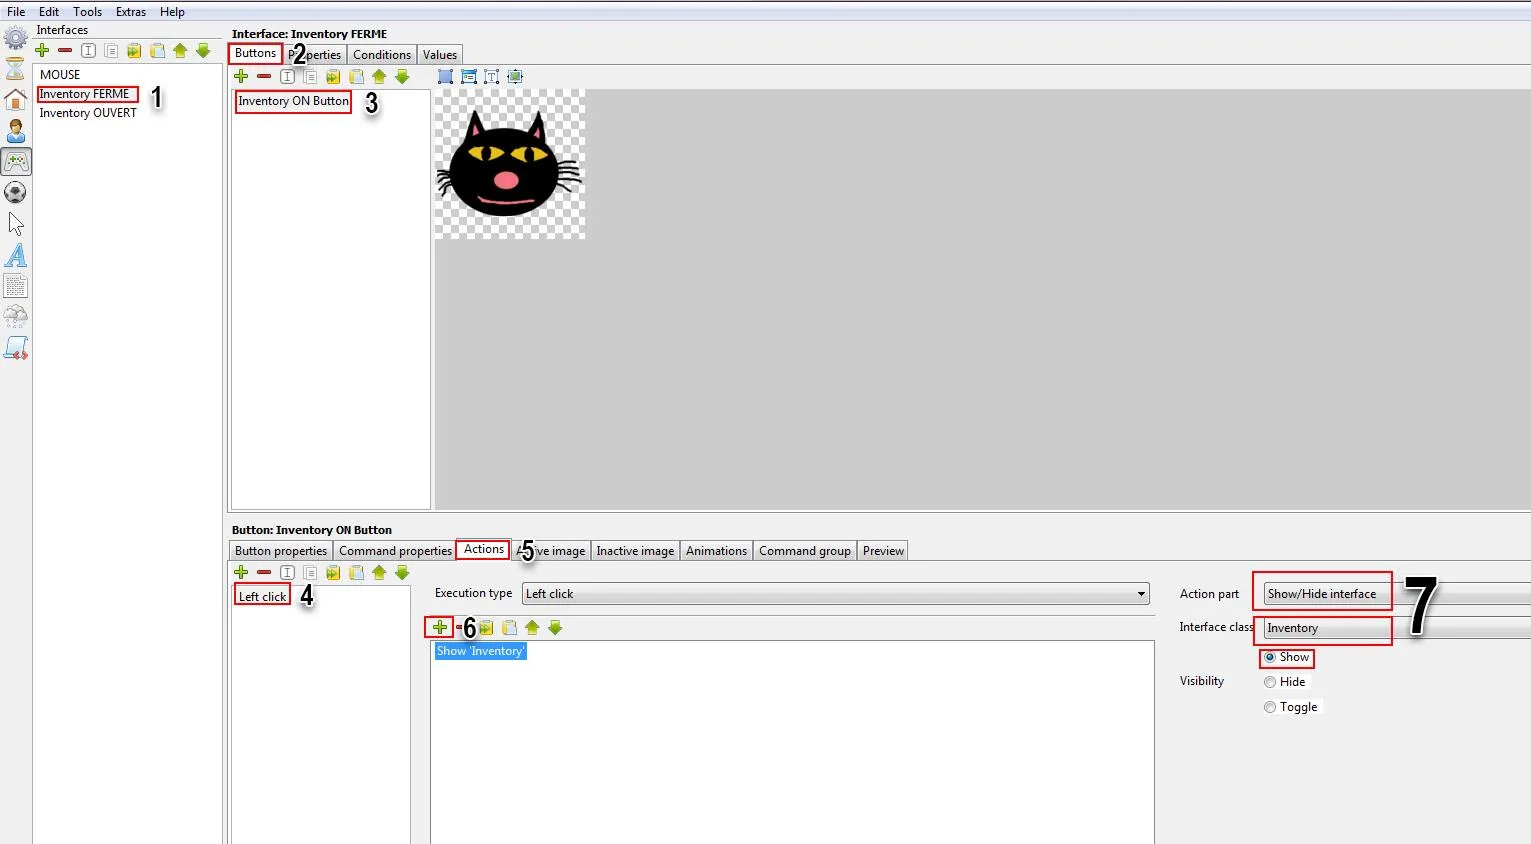Select the Fonts letter A sidebar icon
This screenshot has height=844, width=1531.
click(16, 255)
